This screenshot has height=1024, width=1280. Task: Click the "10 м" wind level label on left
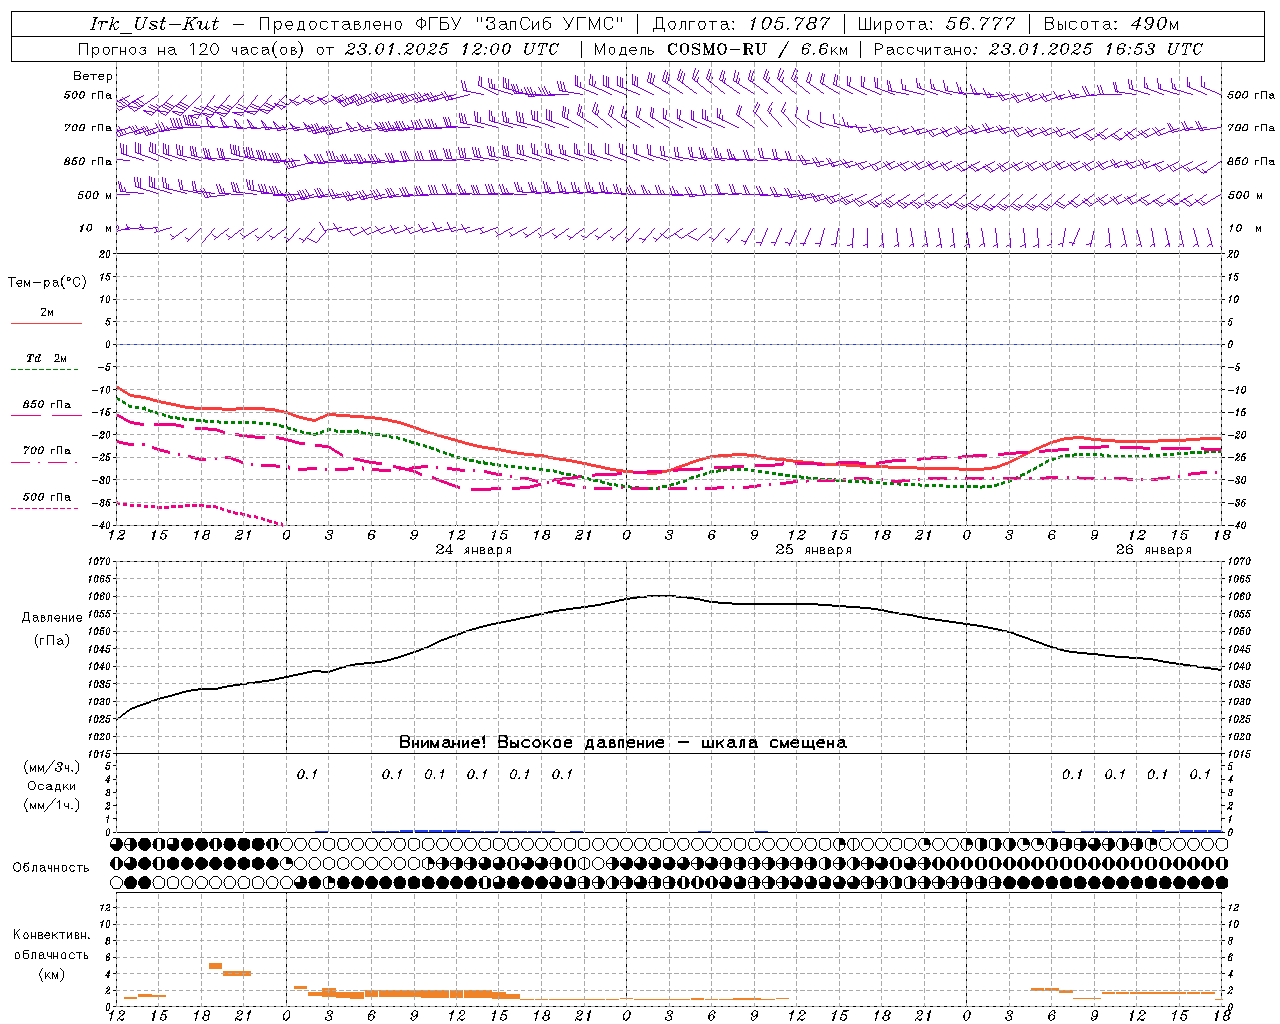pos(96,228)
